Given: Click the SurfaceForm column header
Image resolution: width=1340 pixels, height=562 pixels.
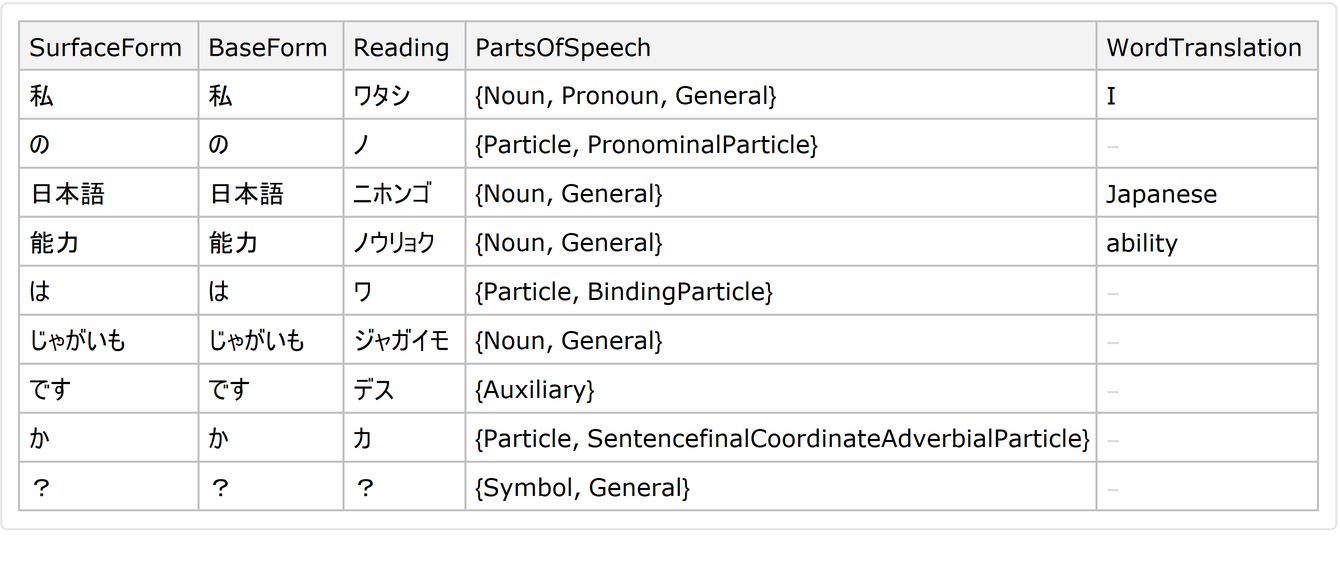Looking at the screenshot, I should [x=106, y=47].
